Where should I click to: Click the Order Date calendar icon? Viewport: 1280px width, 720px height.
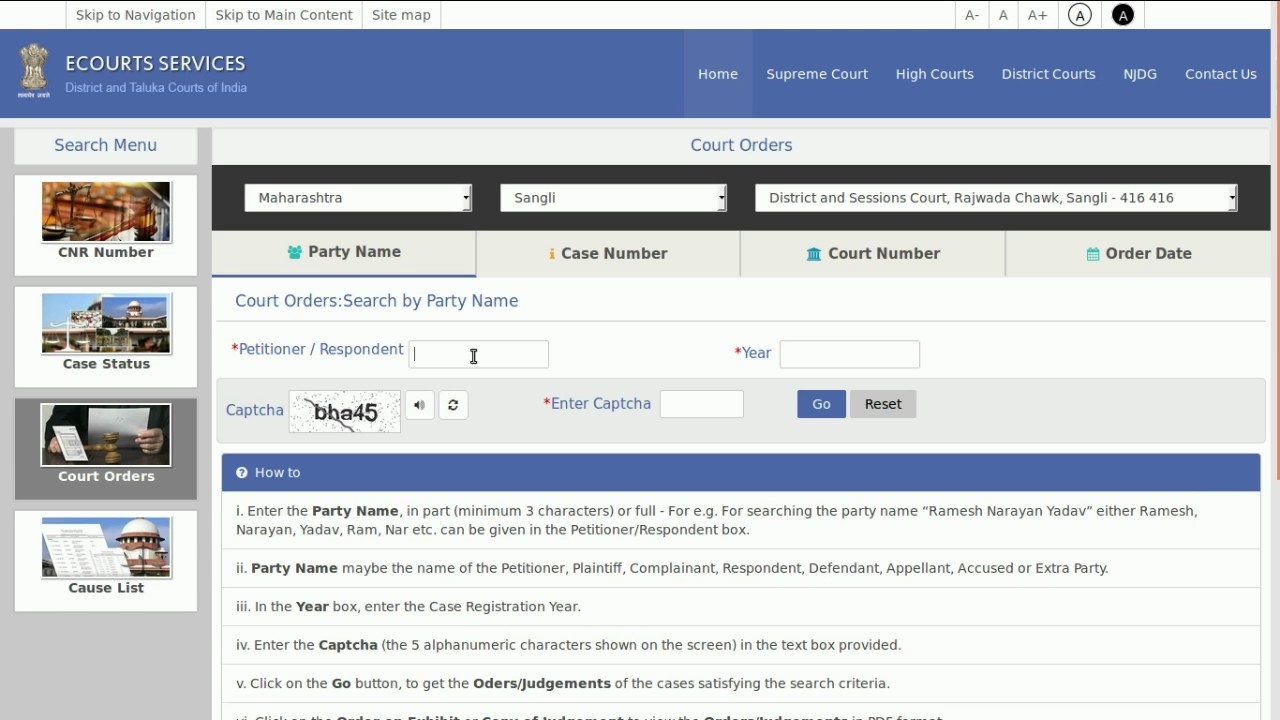[1093, 254]
